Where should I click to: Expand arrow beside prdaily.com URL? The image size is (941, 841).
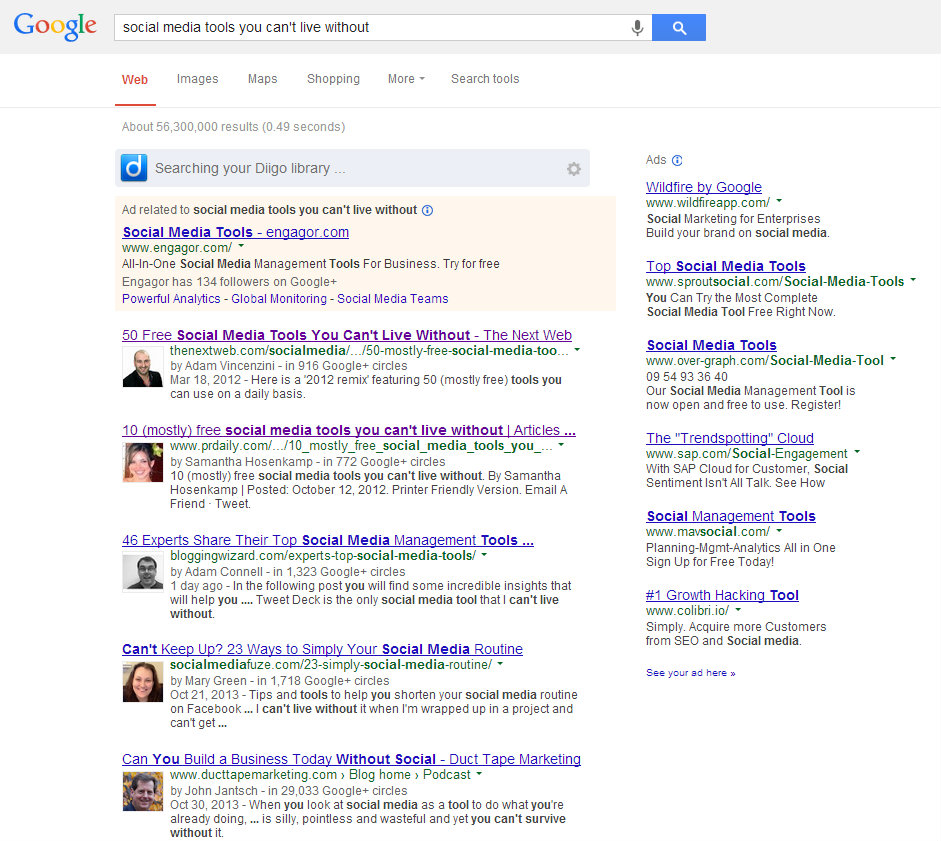click(x=561, y=445)
